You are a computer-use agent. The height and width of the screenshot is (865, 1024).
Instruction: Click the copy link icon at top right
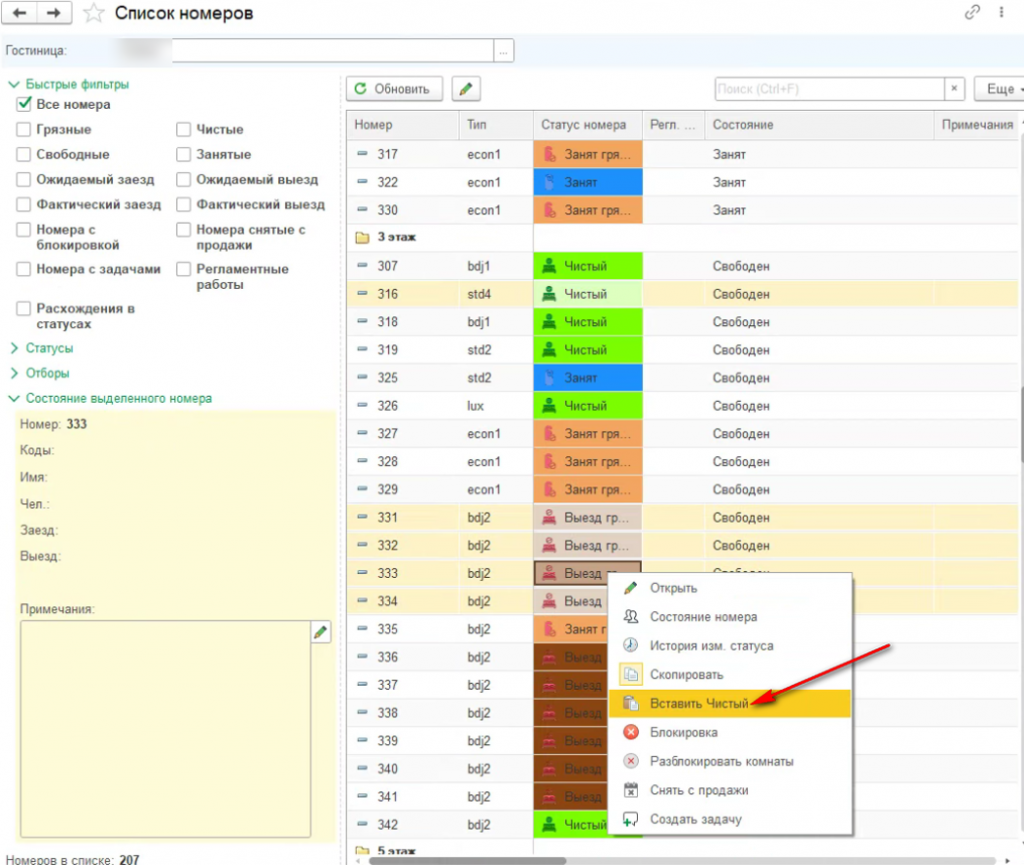[x=972, y=12]
